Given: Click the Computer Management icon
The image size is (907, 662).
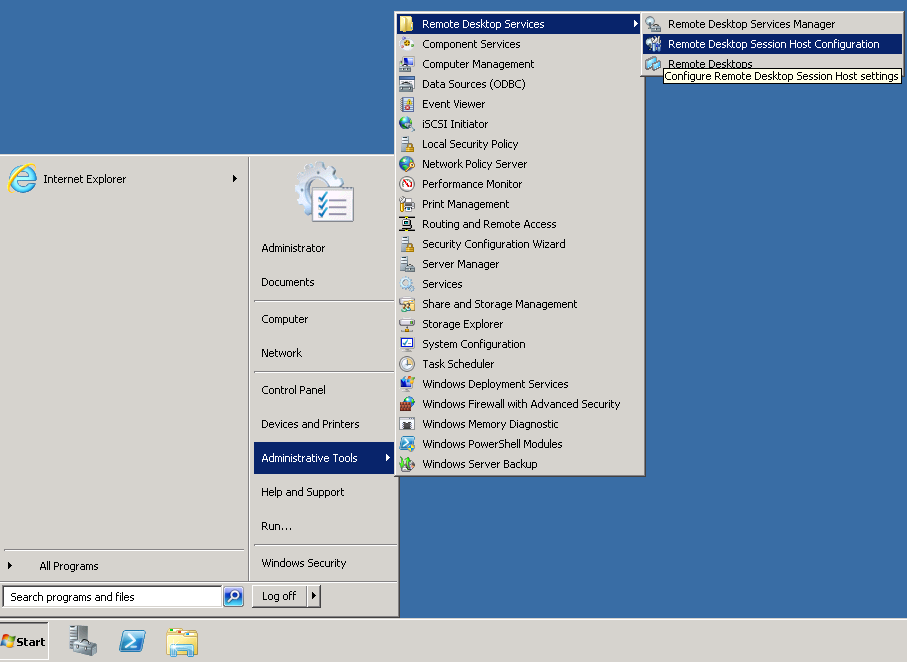Looking at the screenshot, I should pos(407,64).
